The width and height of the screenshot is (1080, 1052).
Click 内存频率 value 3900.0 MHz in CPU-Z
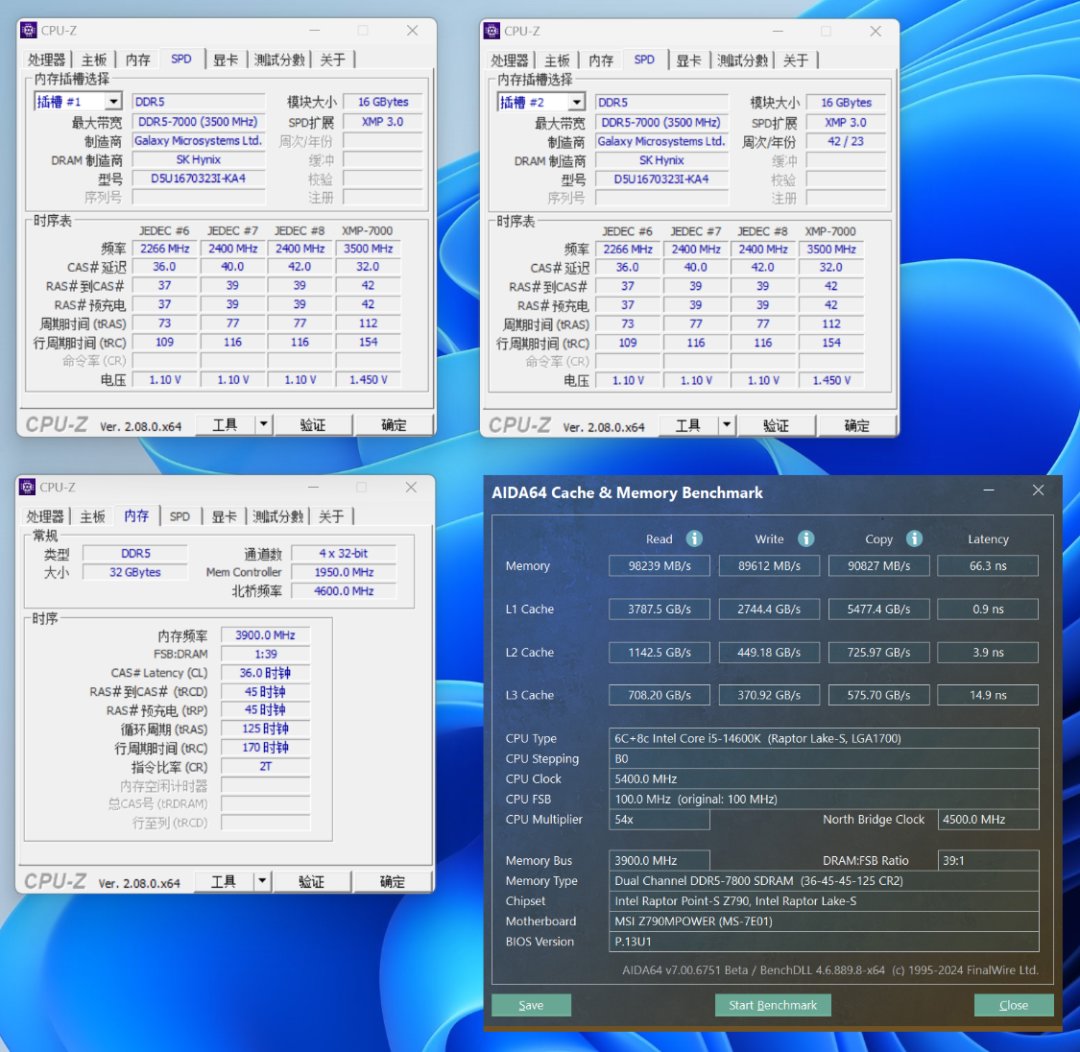(x=265, y=635)
